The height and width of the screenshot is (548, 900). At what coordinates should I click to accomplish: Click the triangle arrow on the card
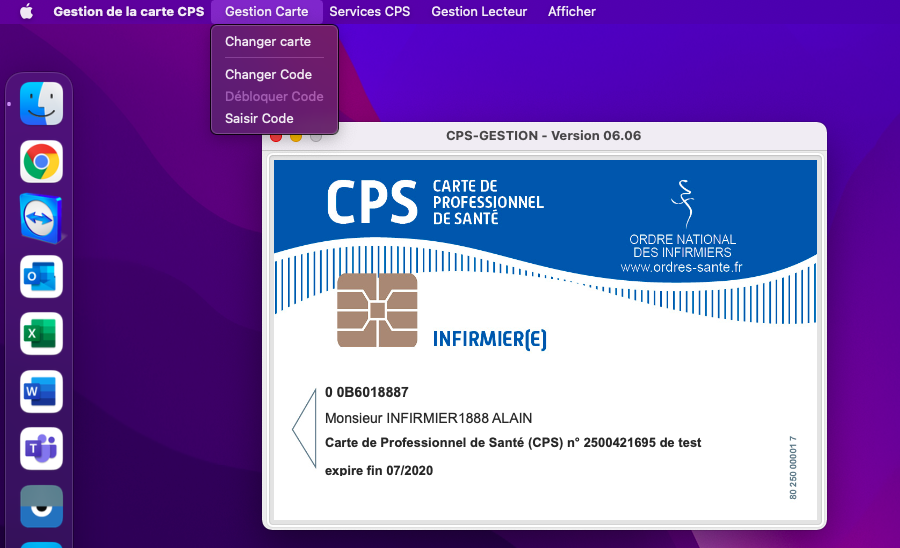coord(303,429)
